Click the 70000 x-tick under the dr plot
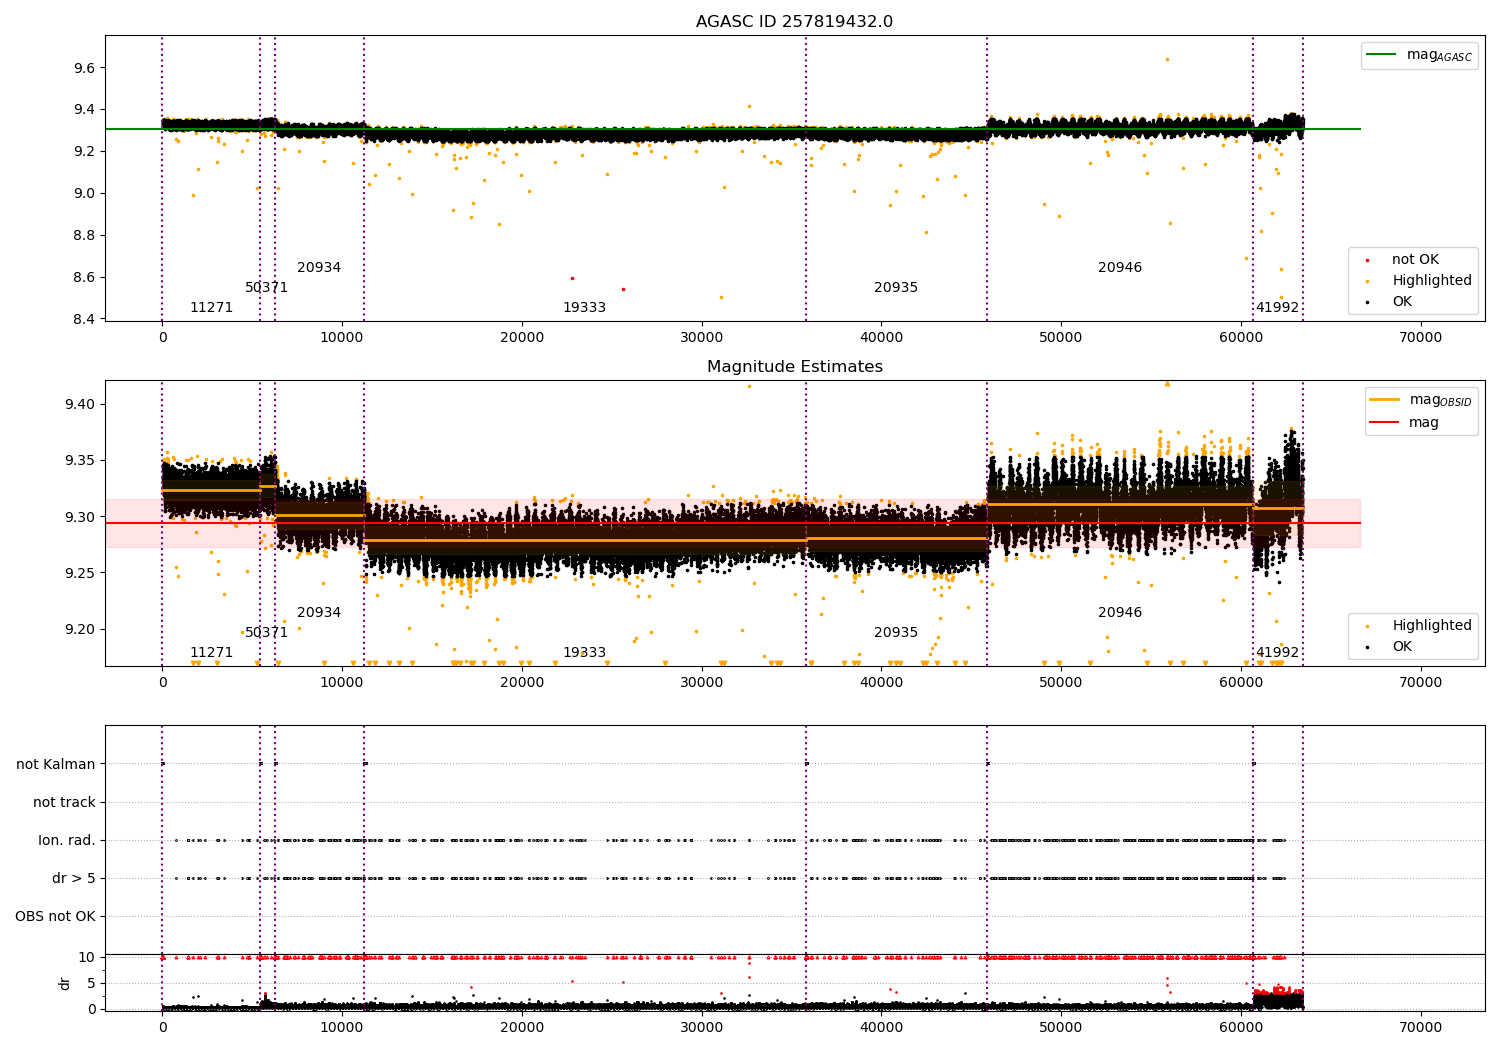This screenshot has height=1050, width=1500. [x=1420, y=1027]
